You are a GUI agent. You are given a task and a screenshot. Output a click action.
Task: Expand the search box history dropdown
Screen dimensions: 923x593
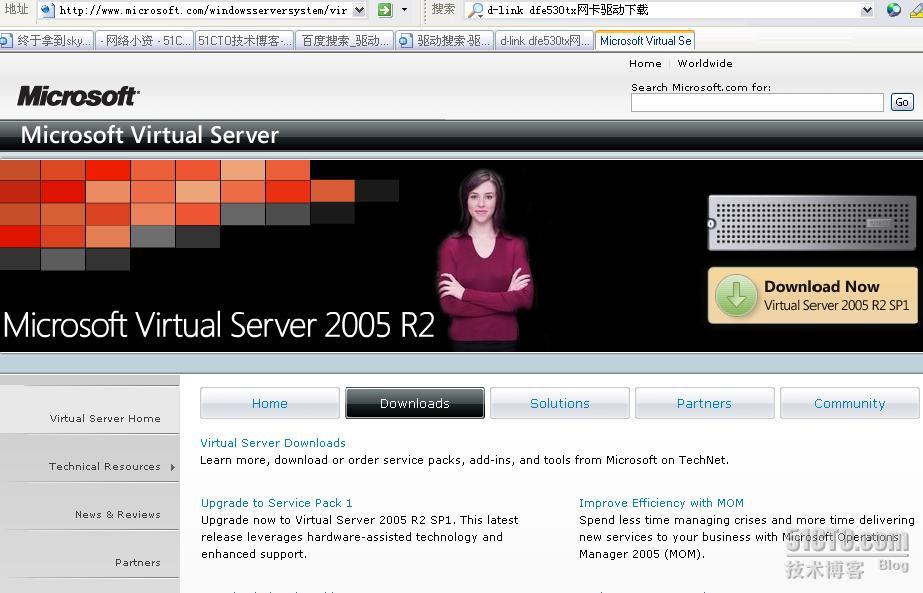pos(866,10)
